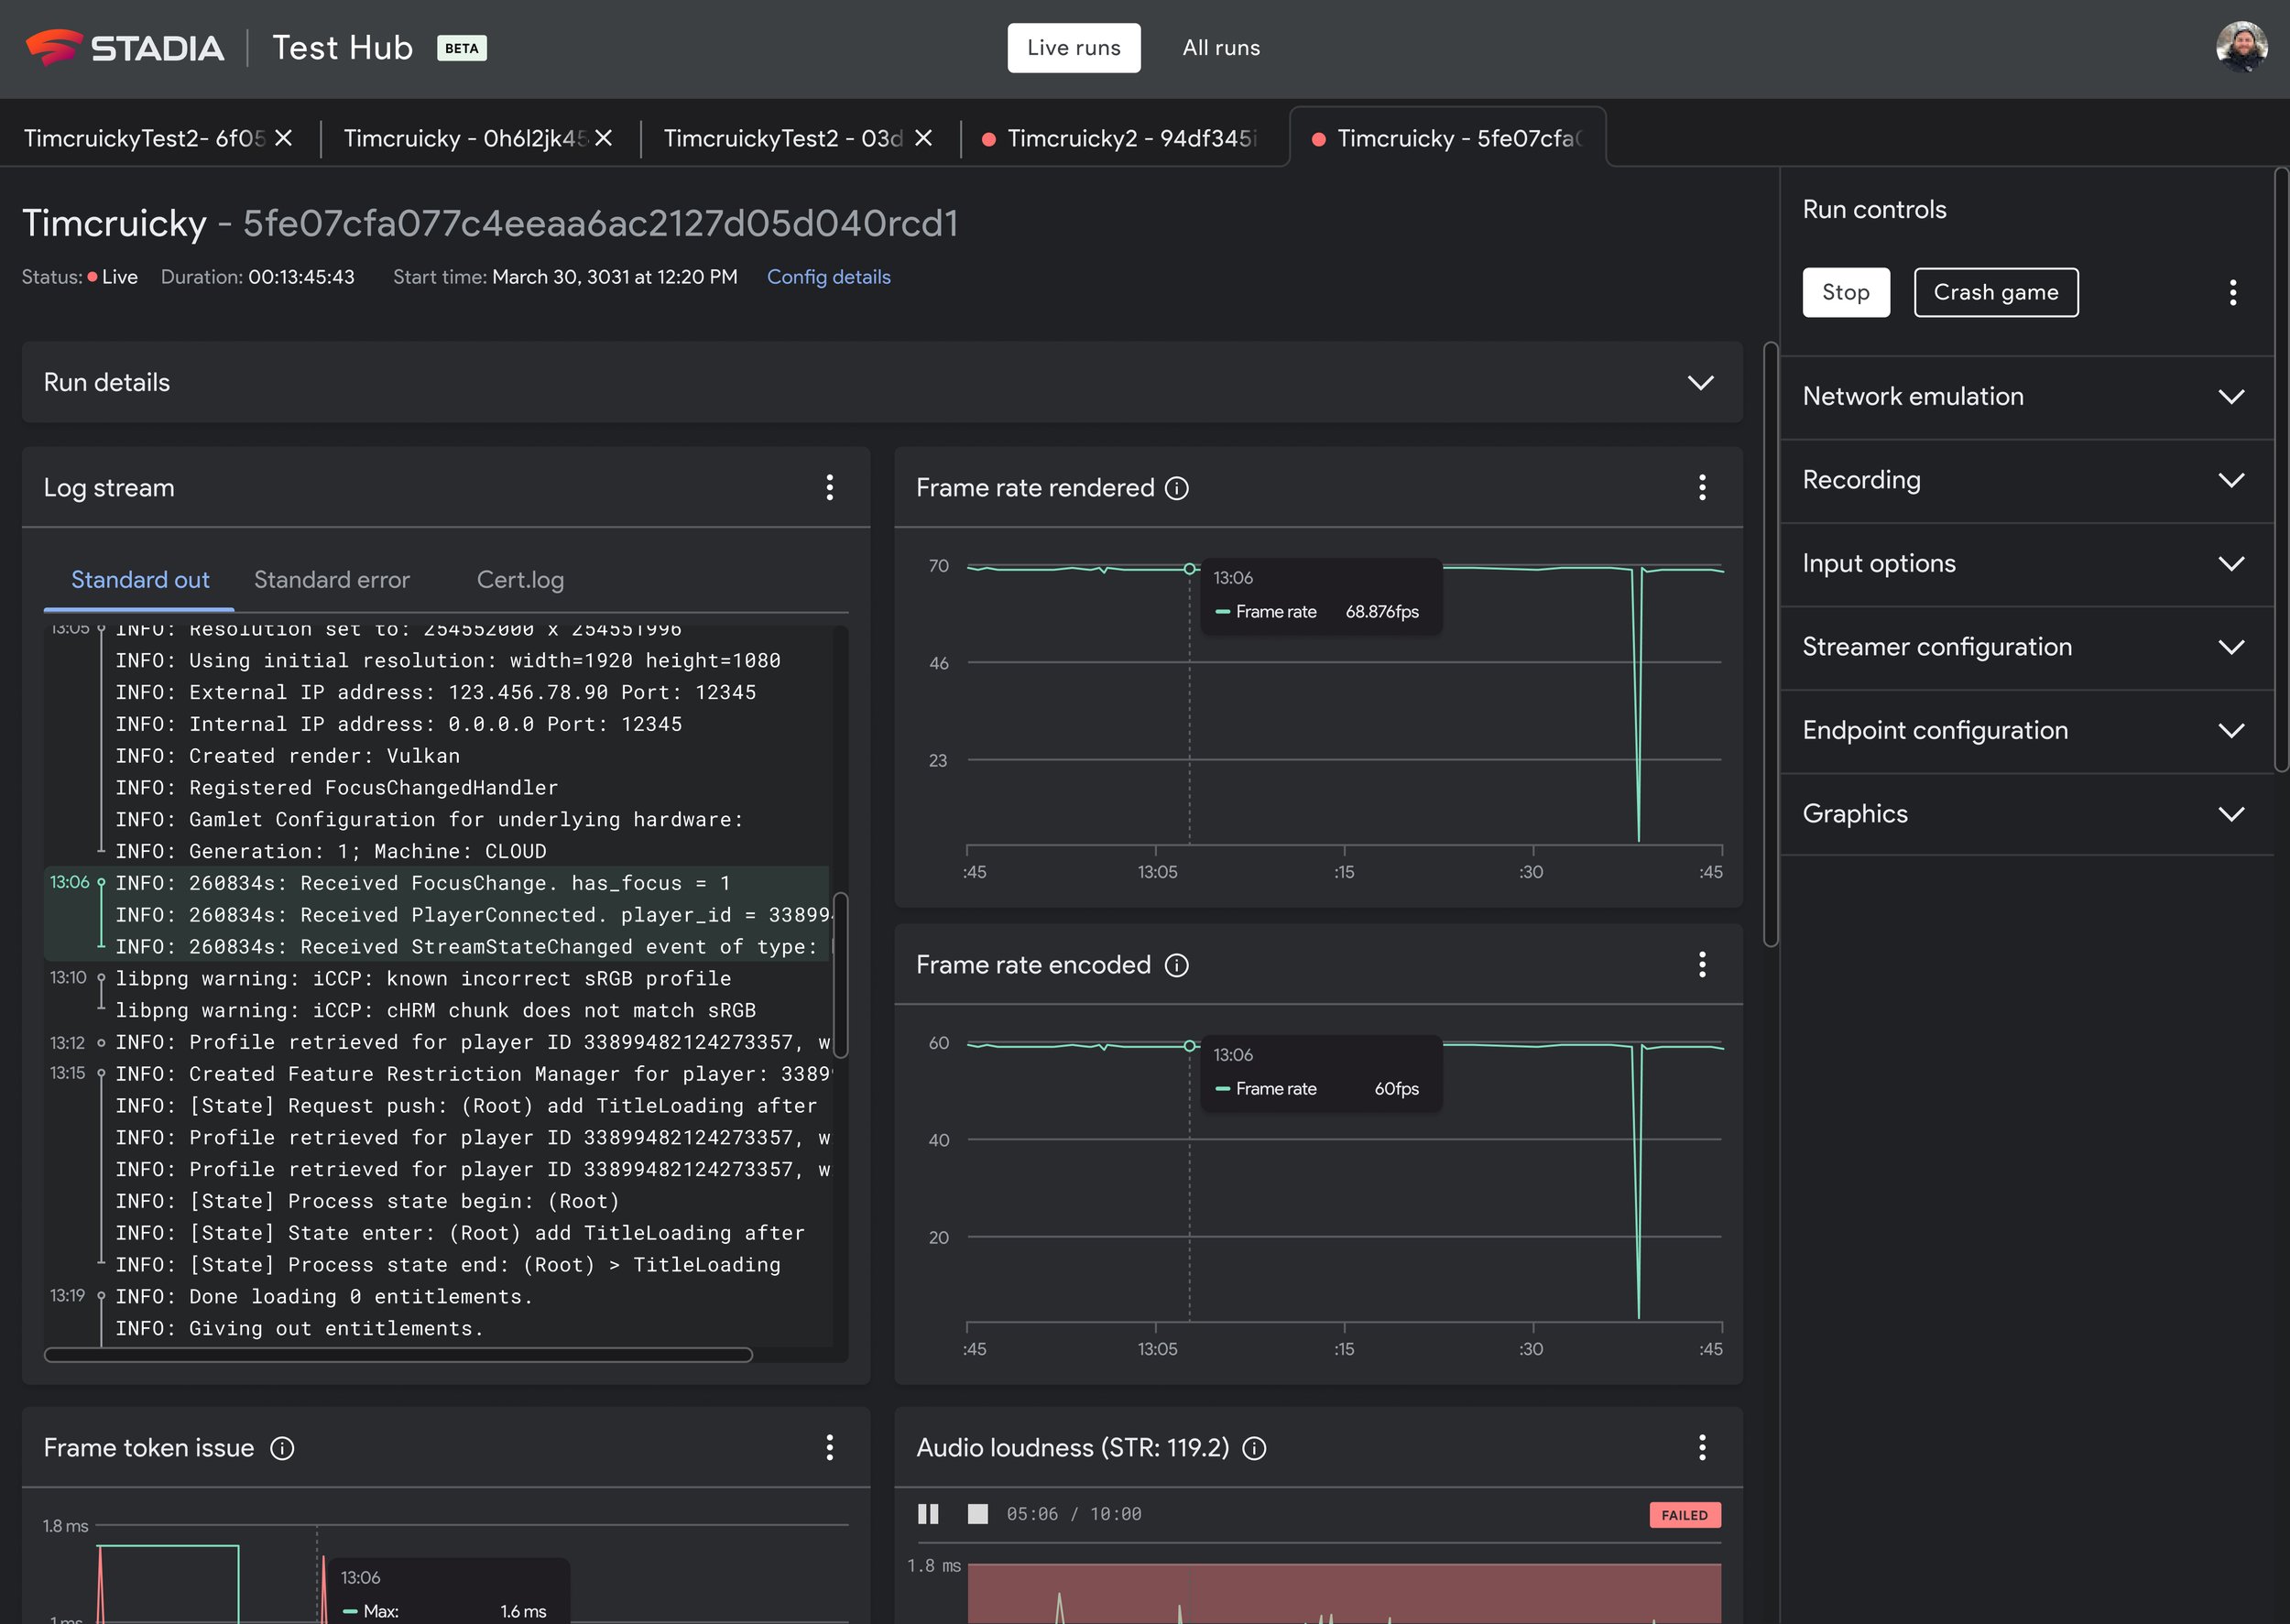
Task: Click the BETA badge
Action: coord(461,48)
